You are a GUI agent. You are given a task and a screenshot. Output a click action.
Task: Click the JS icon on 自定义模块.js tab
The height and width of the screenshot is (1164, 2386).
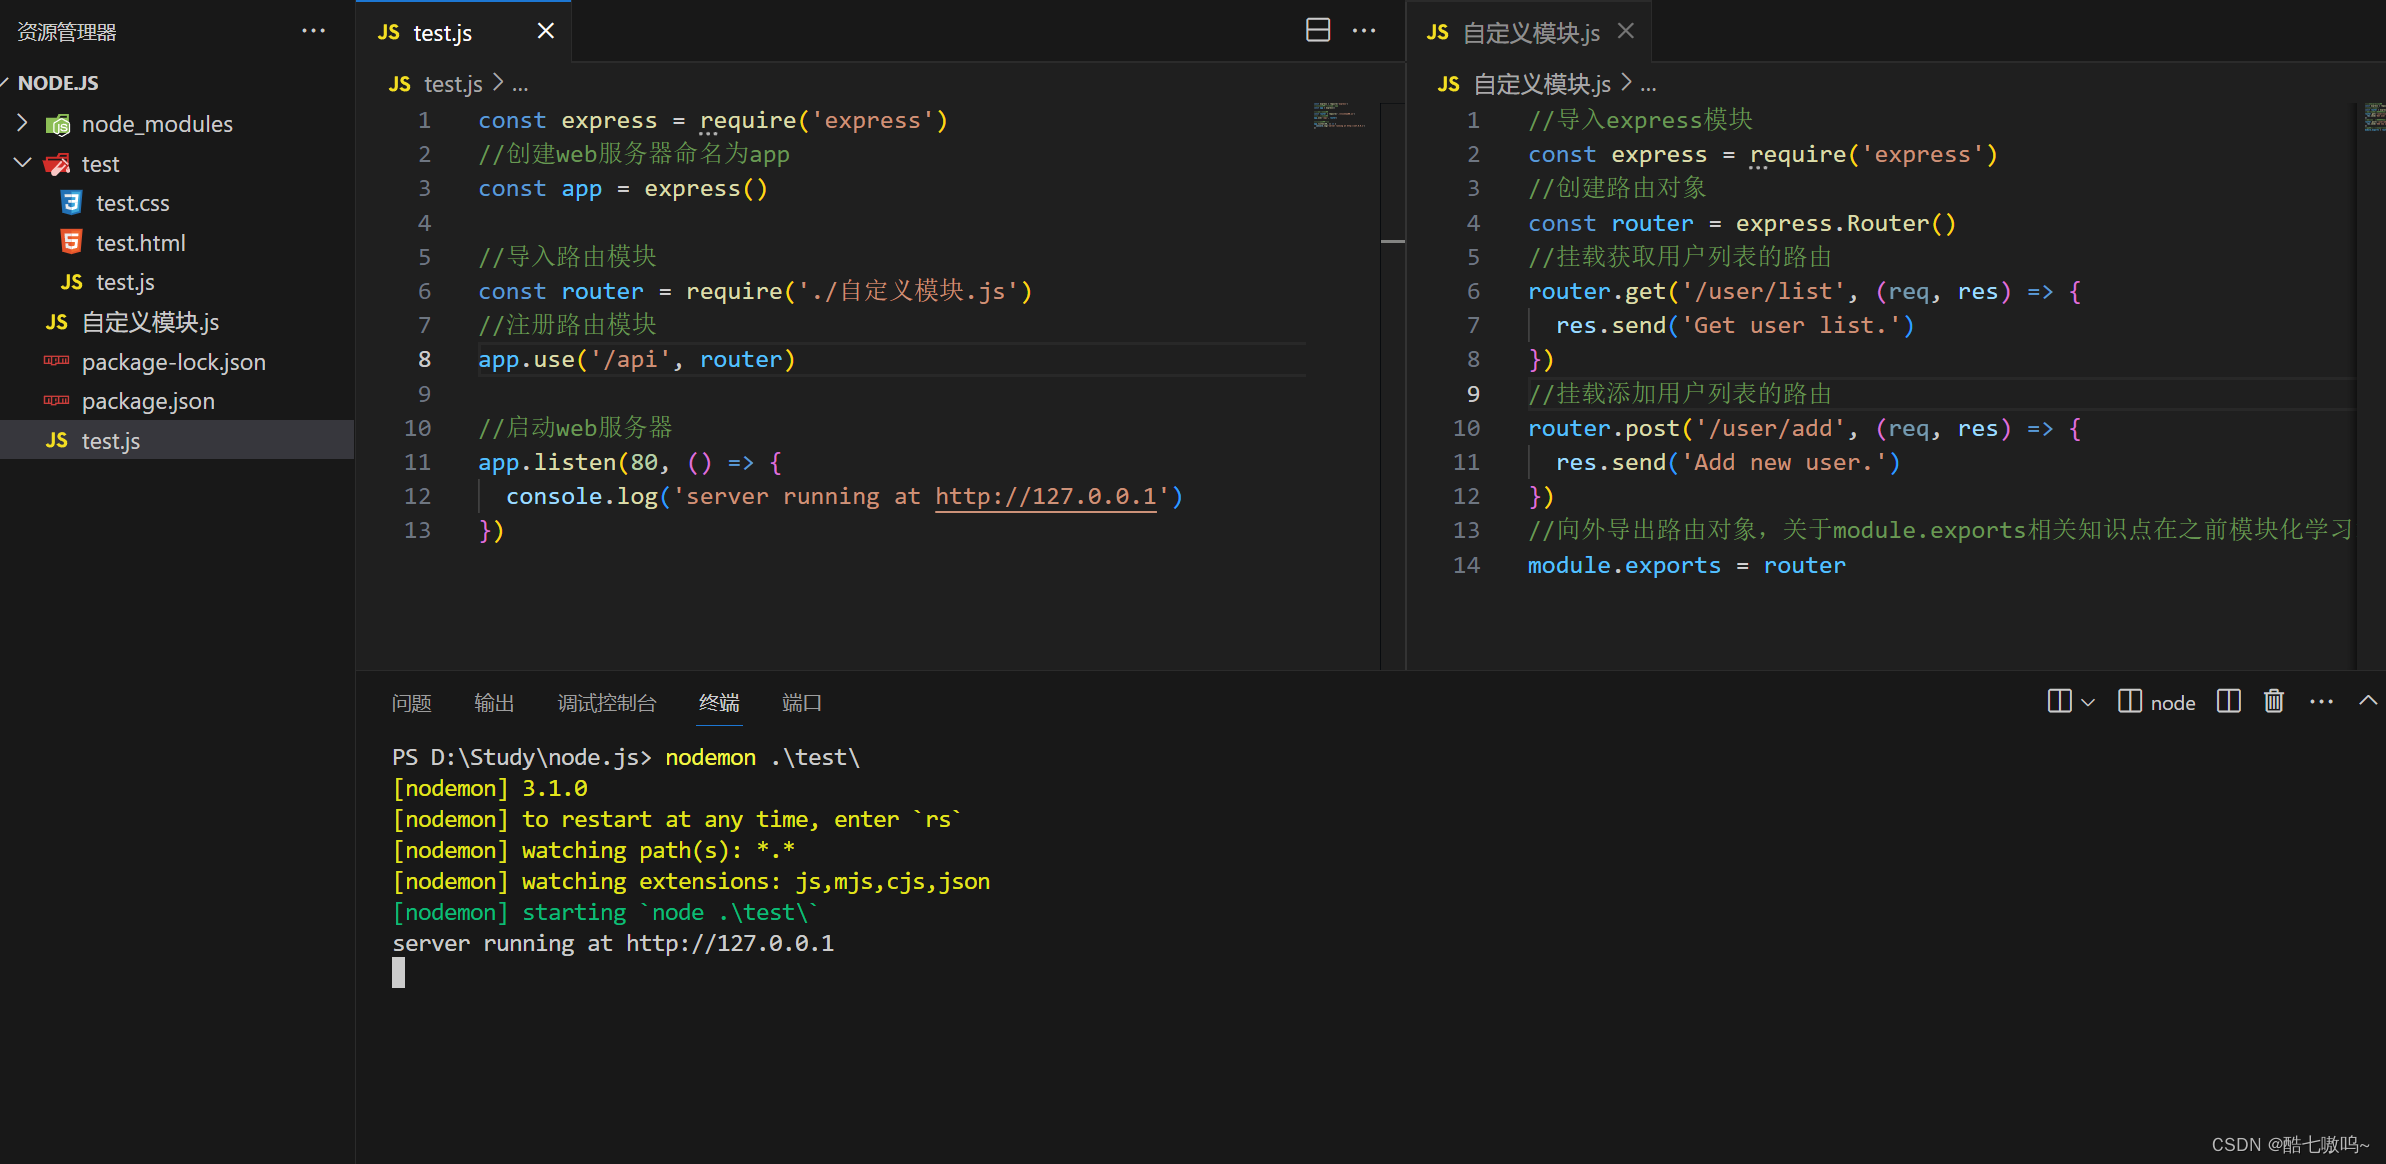(1438, 32)
